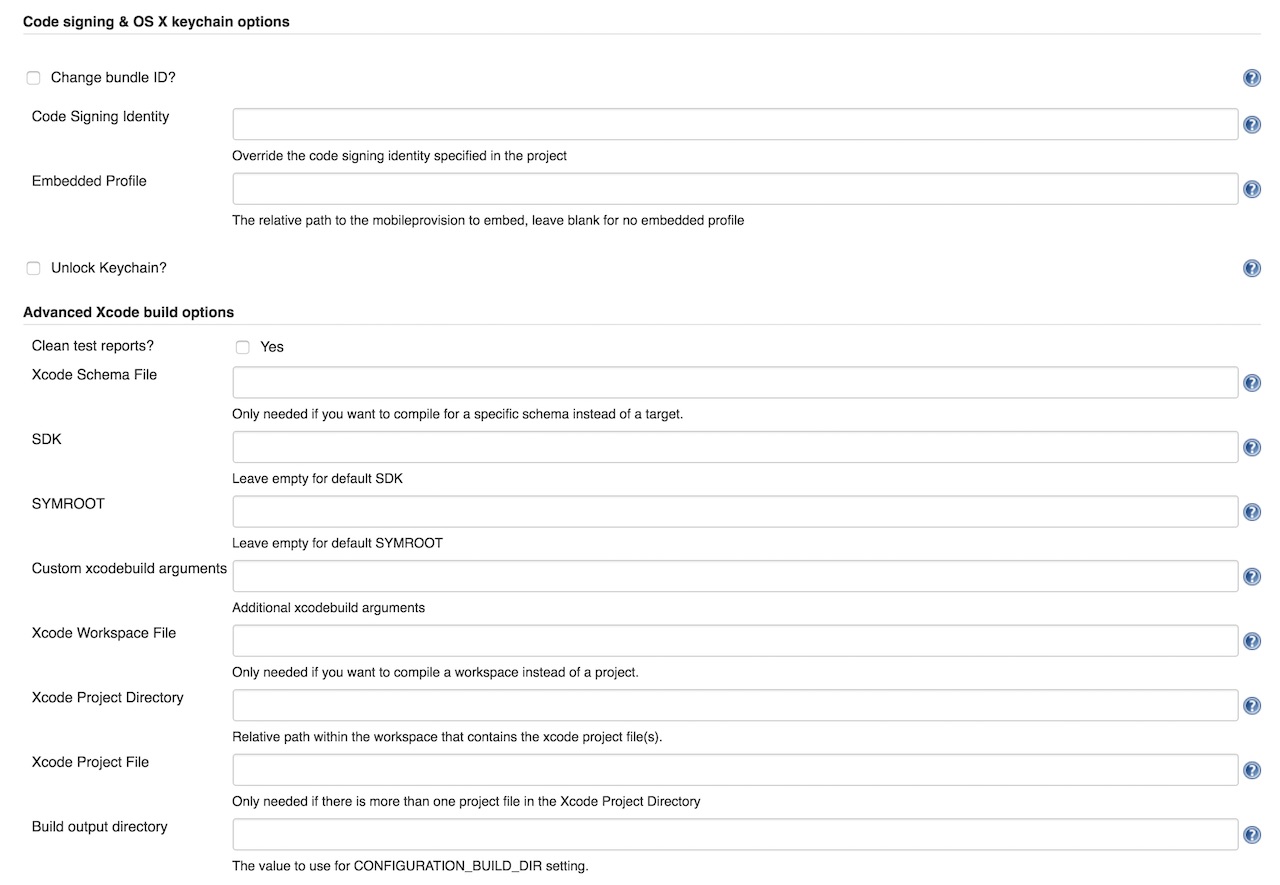Open help for Unlock Keychain option
Viewport: 1280px width, 885px height.
1251,268
